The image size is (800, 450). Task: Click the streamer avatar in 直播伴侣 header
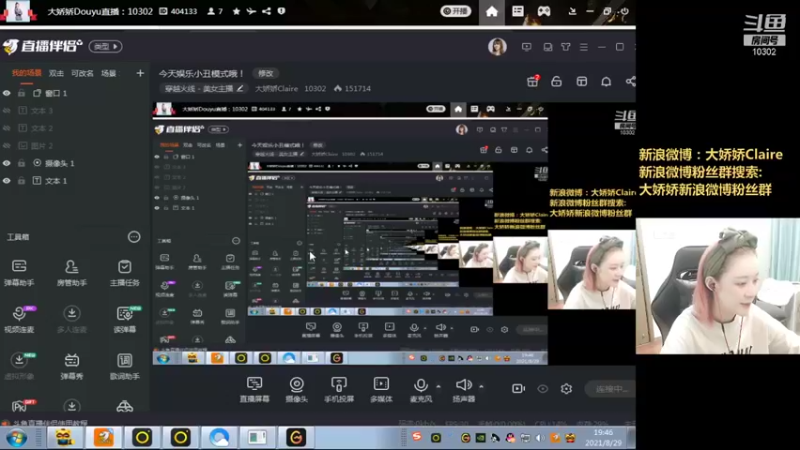click(497, 46)
